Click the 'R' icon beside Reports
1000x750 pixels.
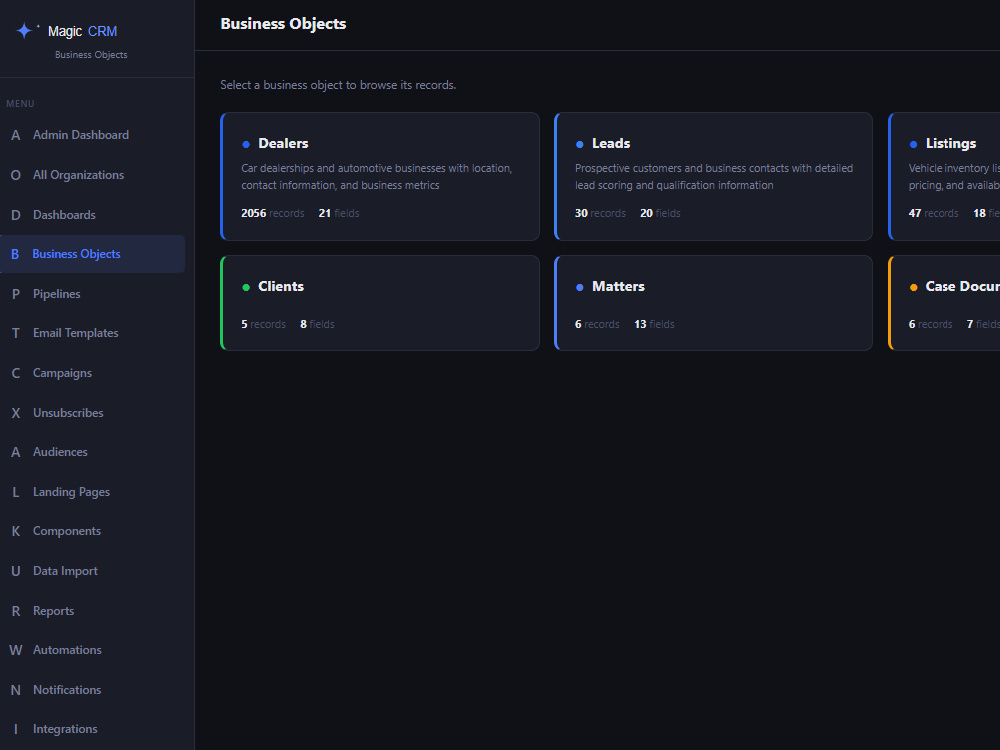16,611
